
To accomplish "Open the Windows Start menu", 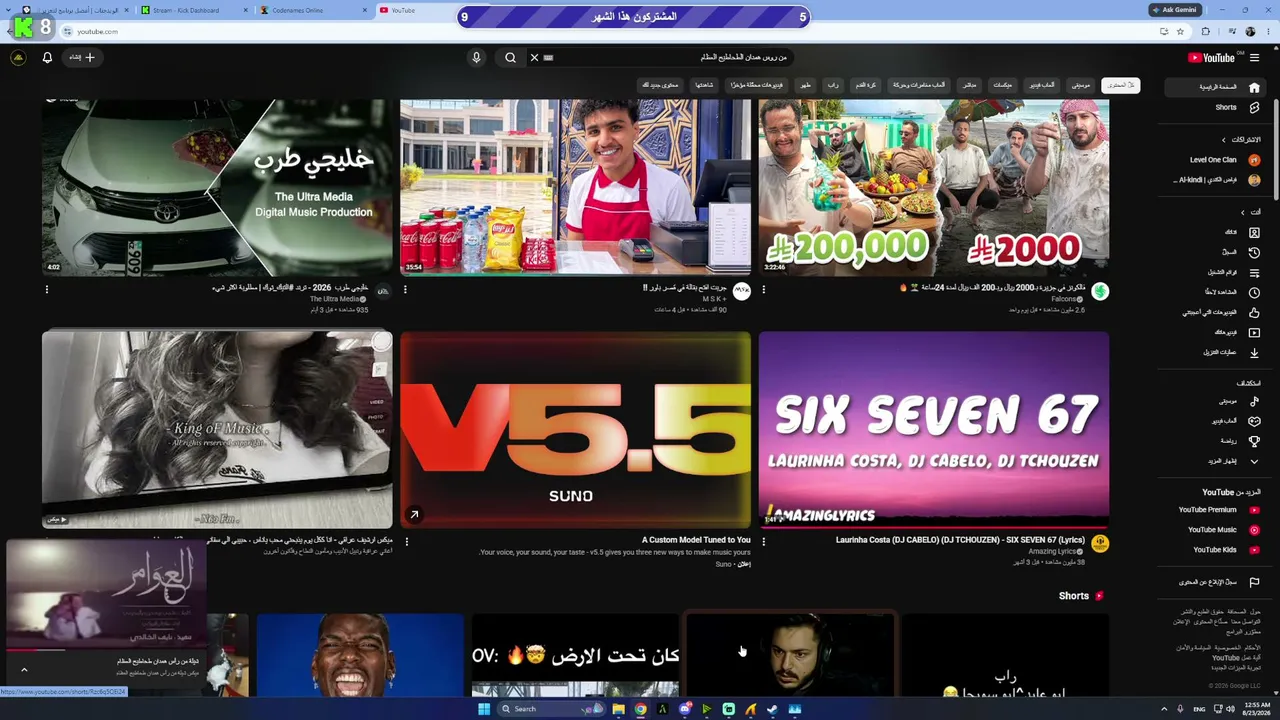I will (484, 709).
